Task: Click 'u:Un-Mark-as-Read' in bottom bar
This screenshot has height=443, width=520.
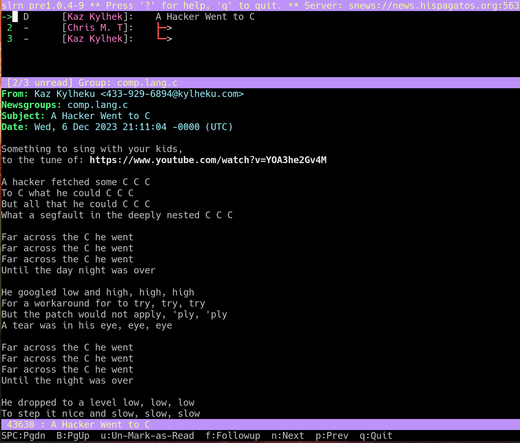Action: tap(147, 436)
